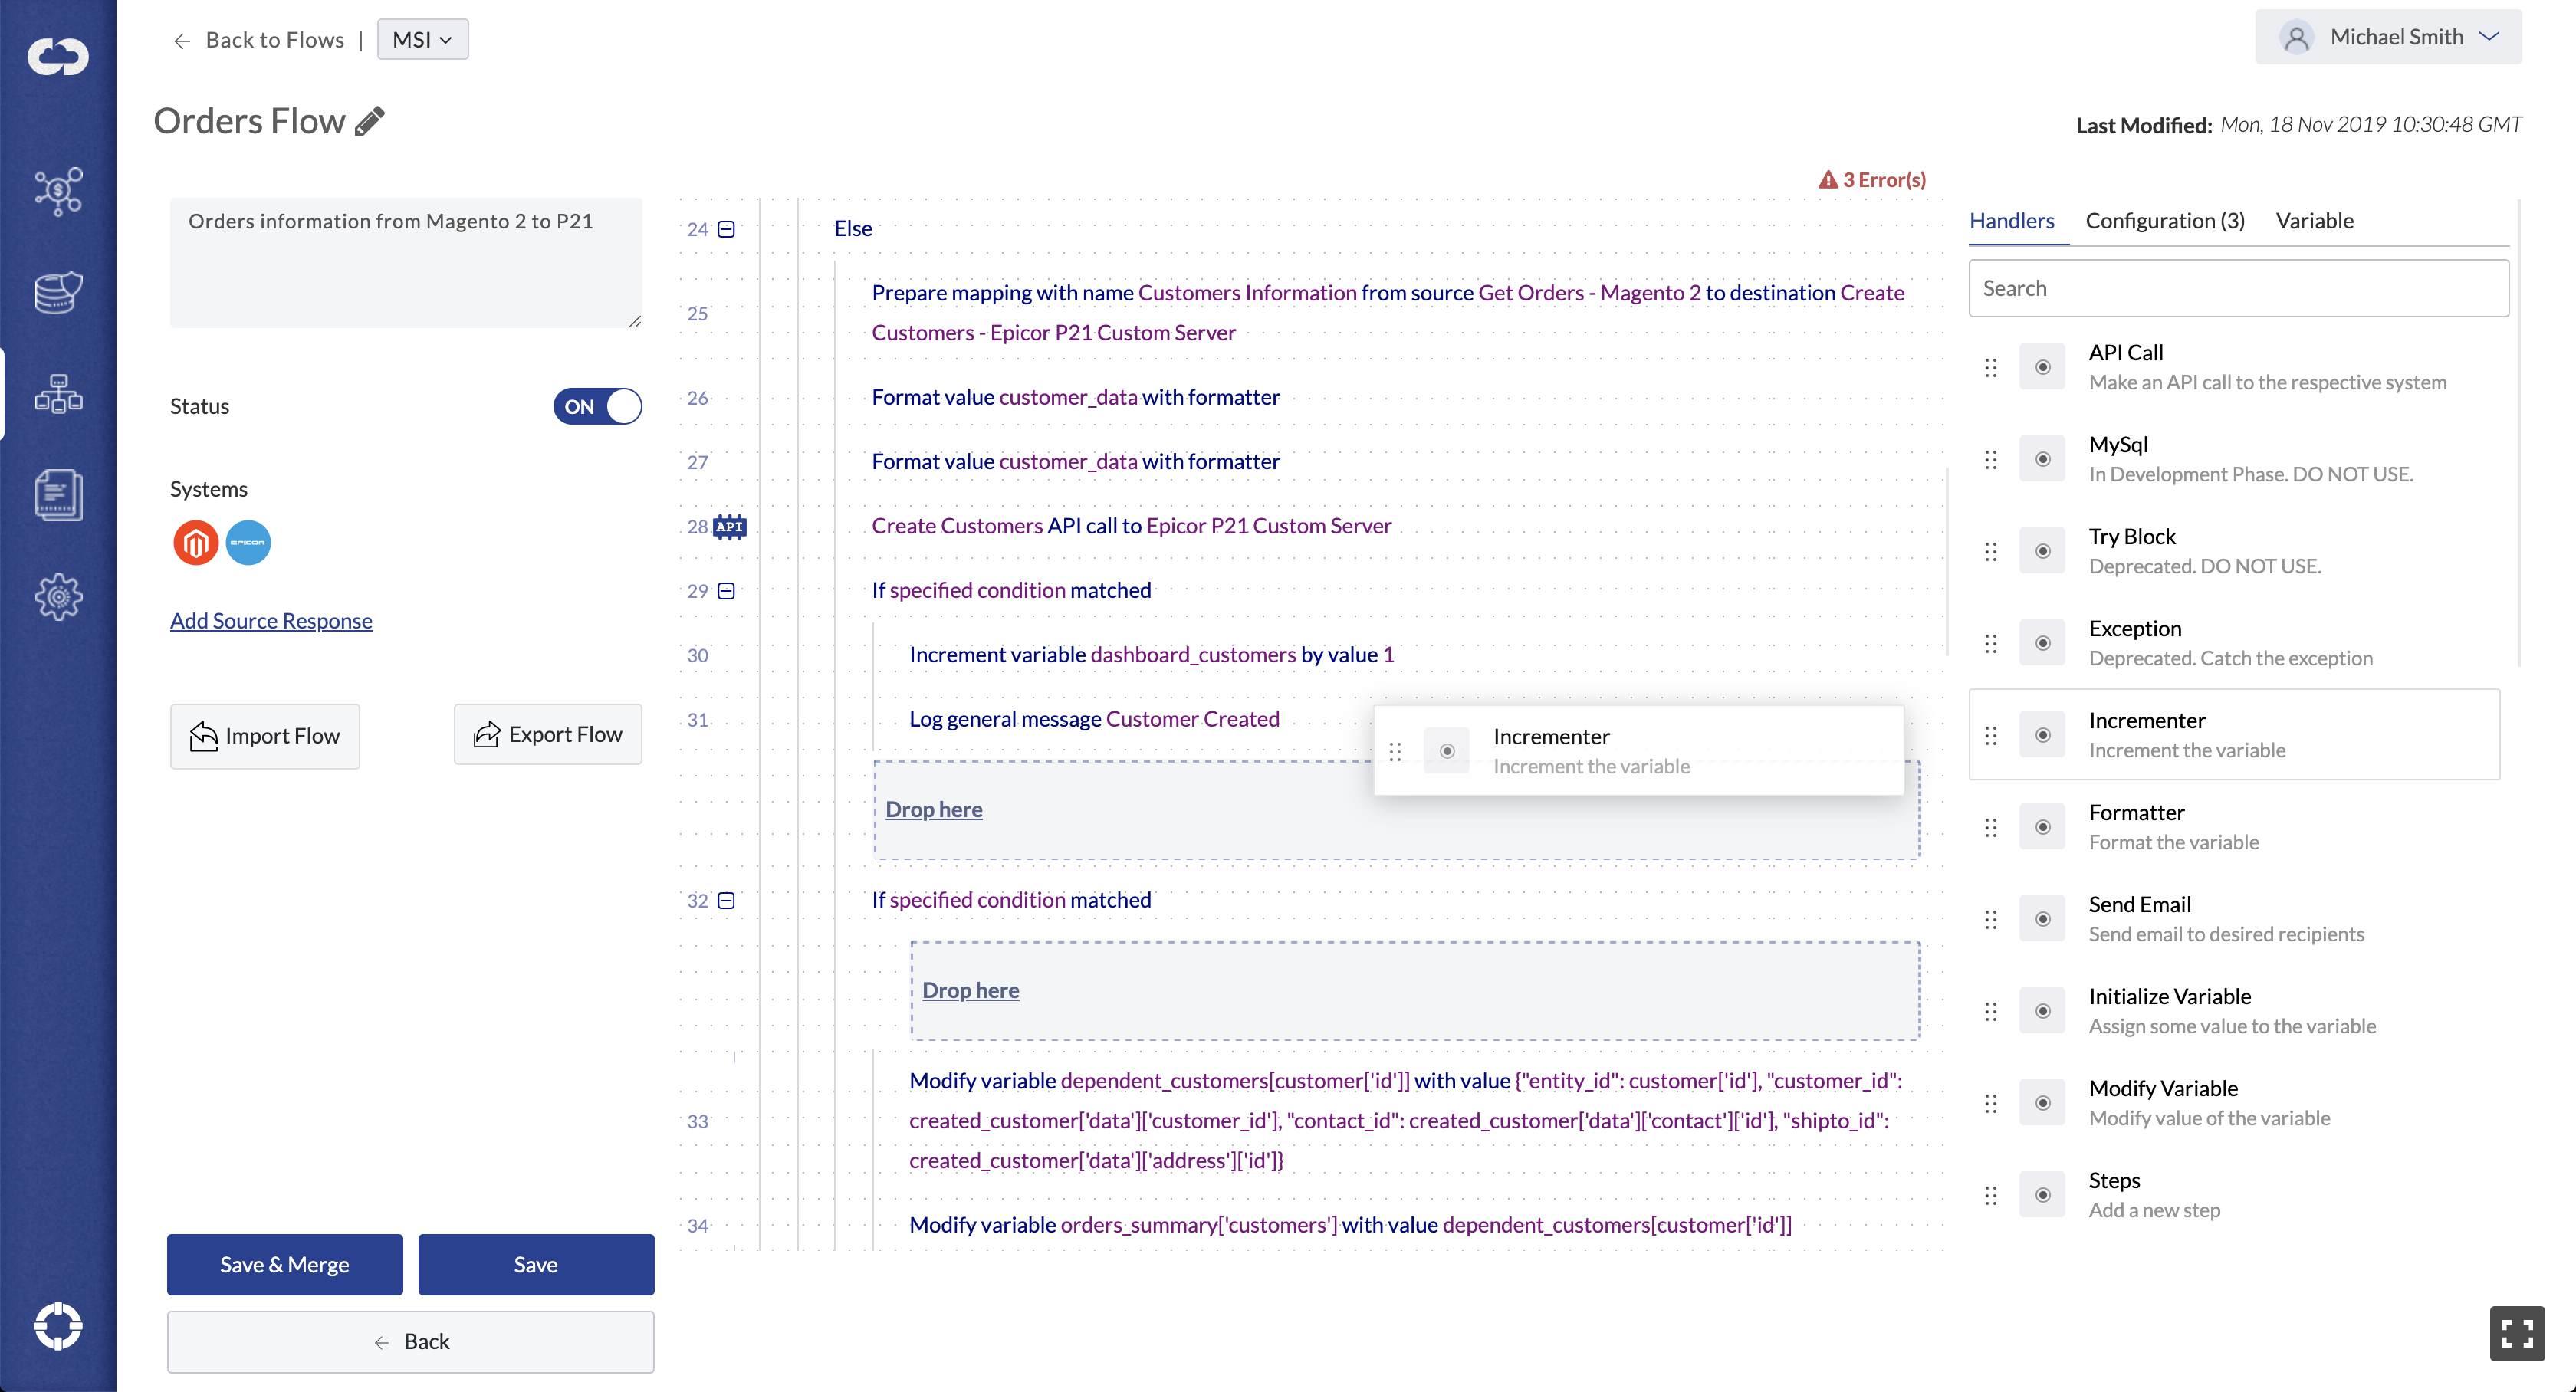Screen dimensions: 2576x1392
Task: Switch to the Configuration (3) tab
Action: click(x=2164, y=221)
